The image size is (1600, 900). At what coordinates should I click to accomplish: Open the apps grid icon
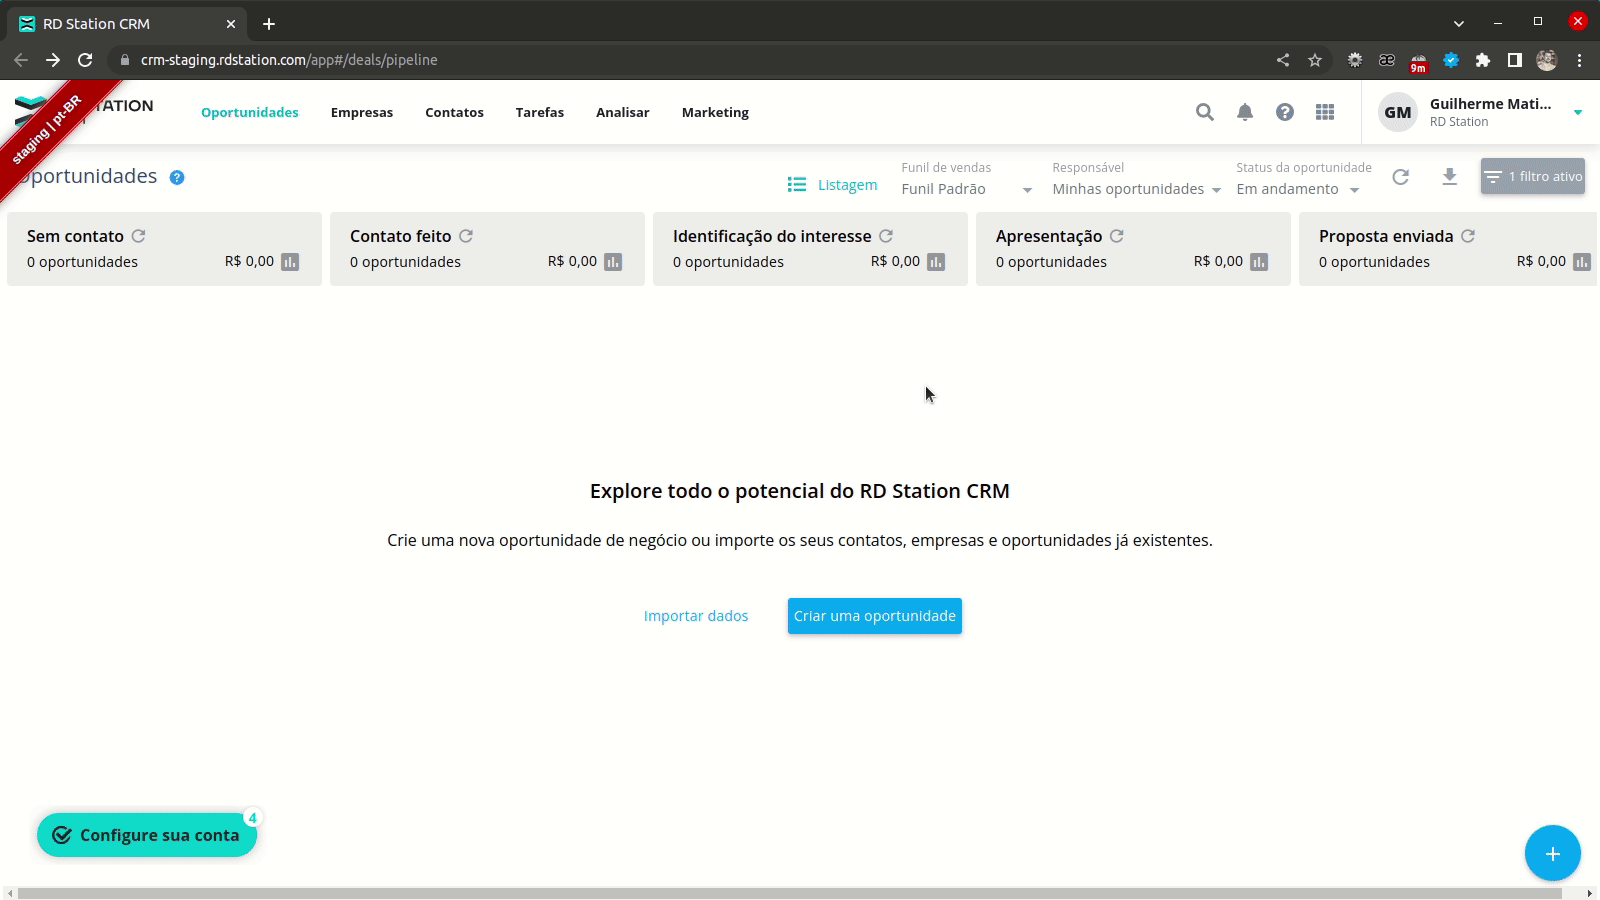point(1325,112)
